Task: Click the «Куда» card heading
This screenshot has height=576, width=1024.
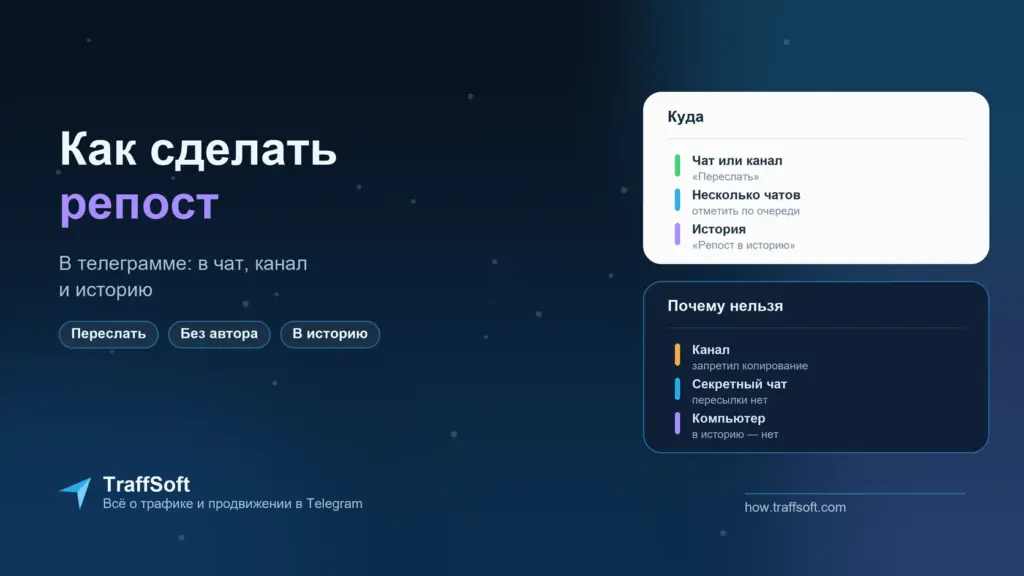Action: pyautogui.click(x=685, y=117)
